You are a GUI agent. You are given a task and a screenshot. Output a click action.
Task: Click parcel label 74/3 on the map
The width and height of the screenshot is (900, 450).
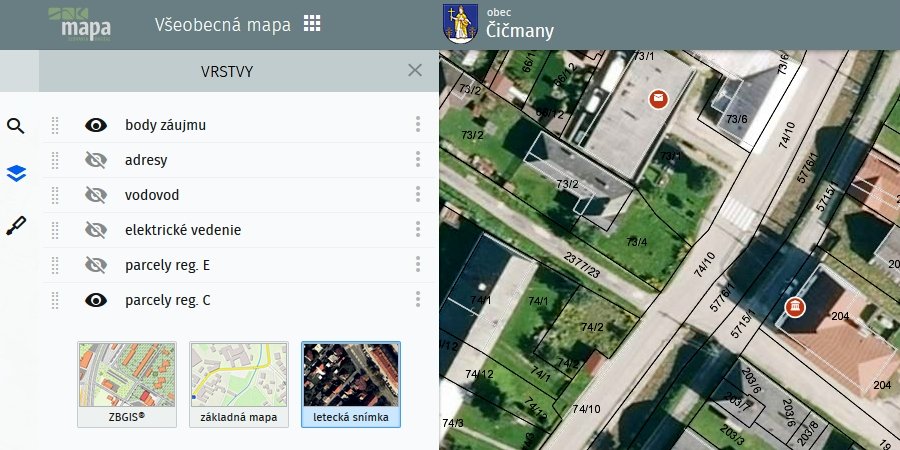point(453,423)
